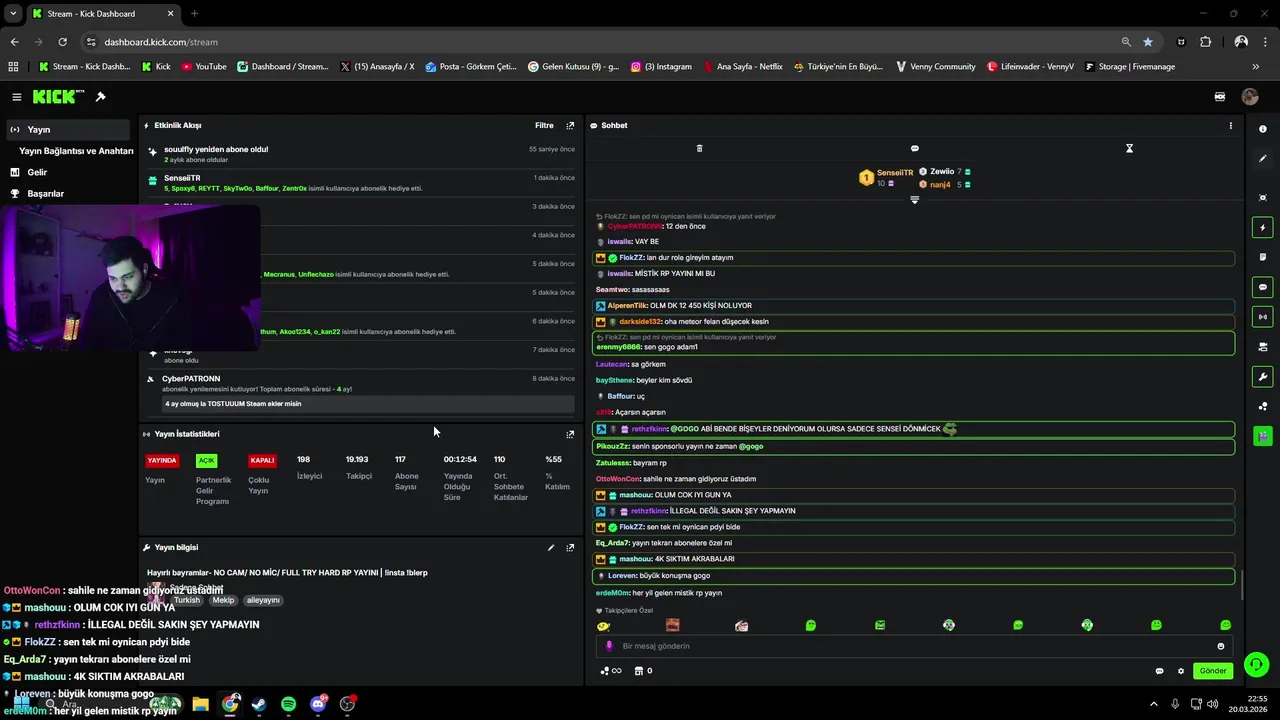Toggle the broadcast signal widget in sidebar

[x=1263, y=317]
